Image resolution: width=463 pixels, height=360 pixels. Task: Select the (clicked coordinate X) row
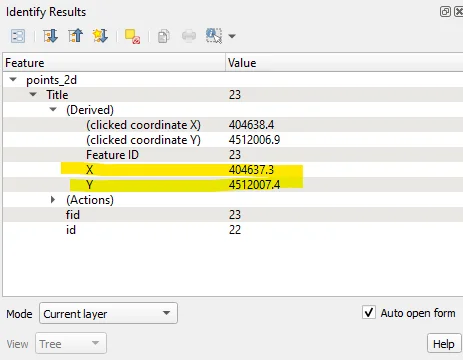click(233, 125)
